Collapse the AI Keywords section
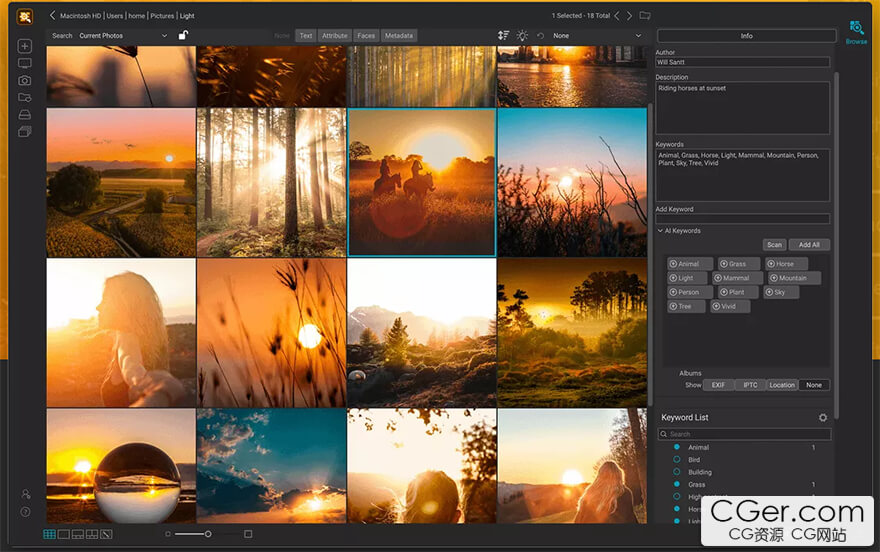 coord(660,231)
